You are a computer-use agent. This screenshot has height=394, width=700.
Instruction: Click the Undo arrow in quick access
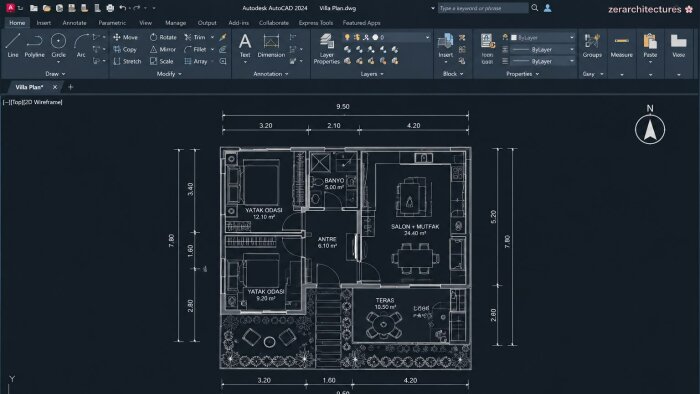click(x=122, y=8)
